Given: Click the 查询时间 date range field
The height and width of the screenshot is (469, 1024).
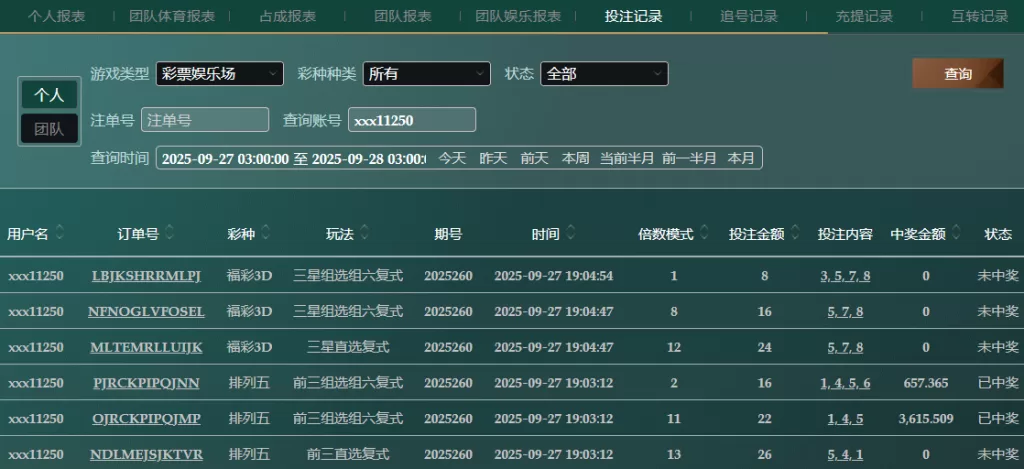Looking at the screenshot, I should point(292,158).
